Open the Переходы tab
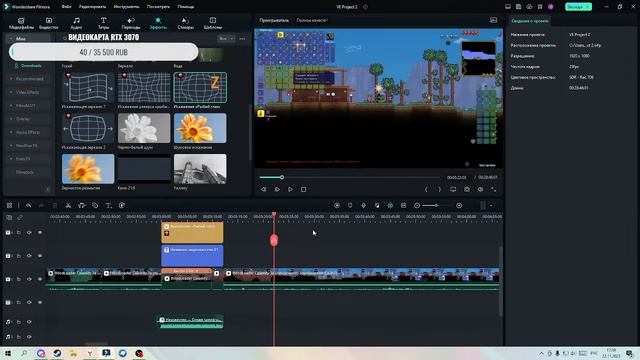 tap(131, 23)
